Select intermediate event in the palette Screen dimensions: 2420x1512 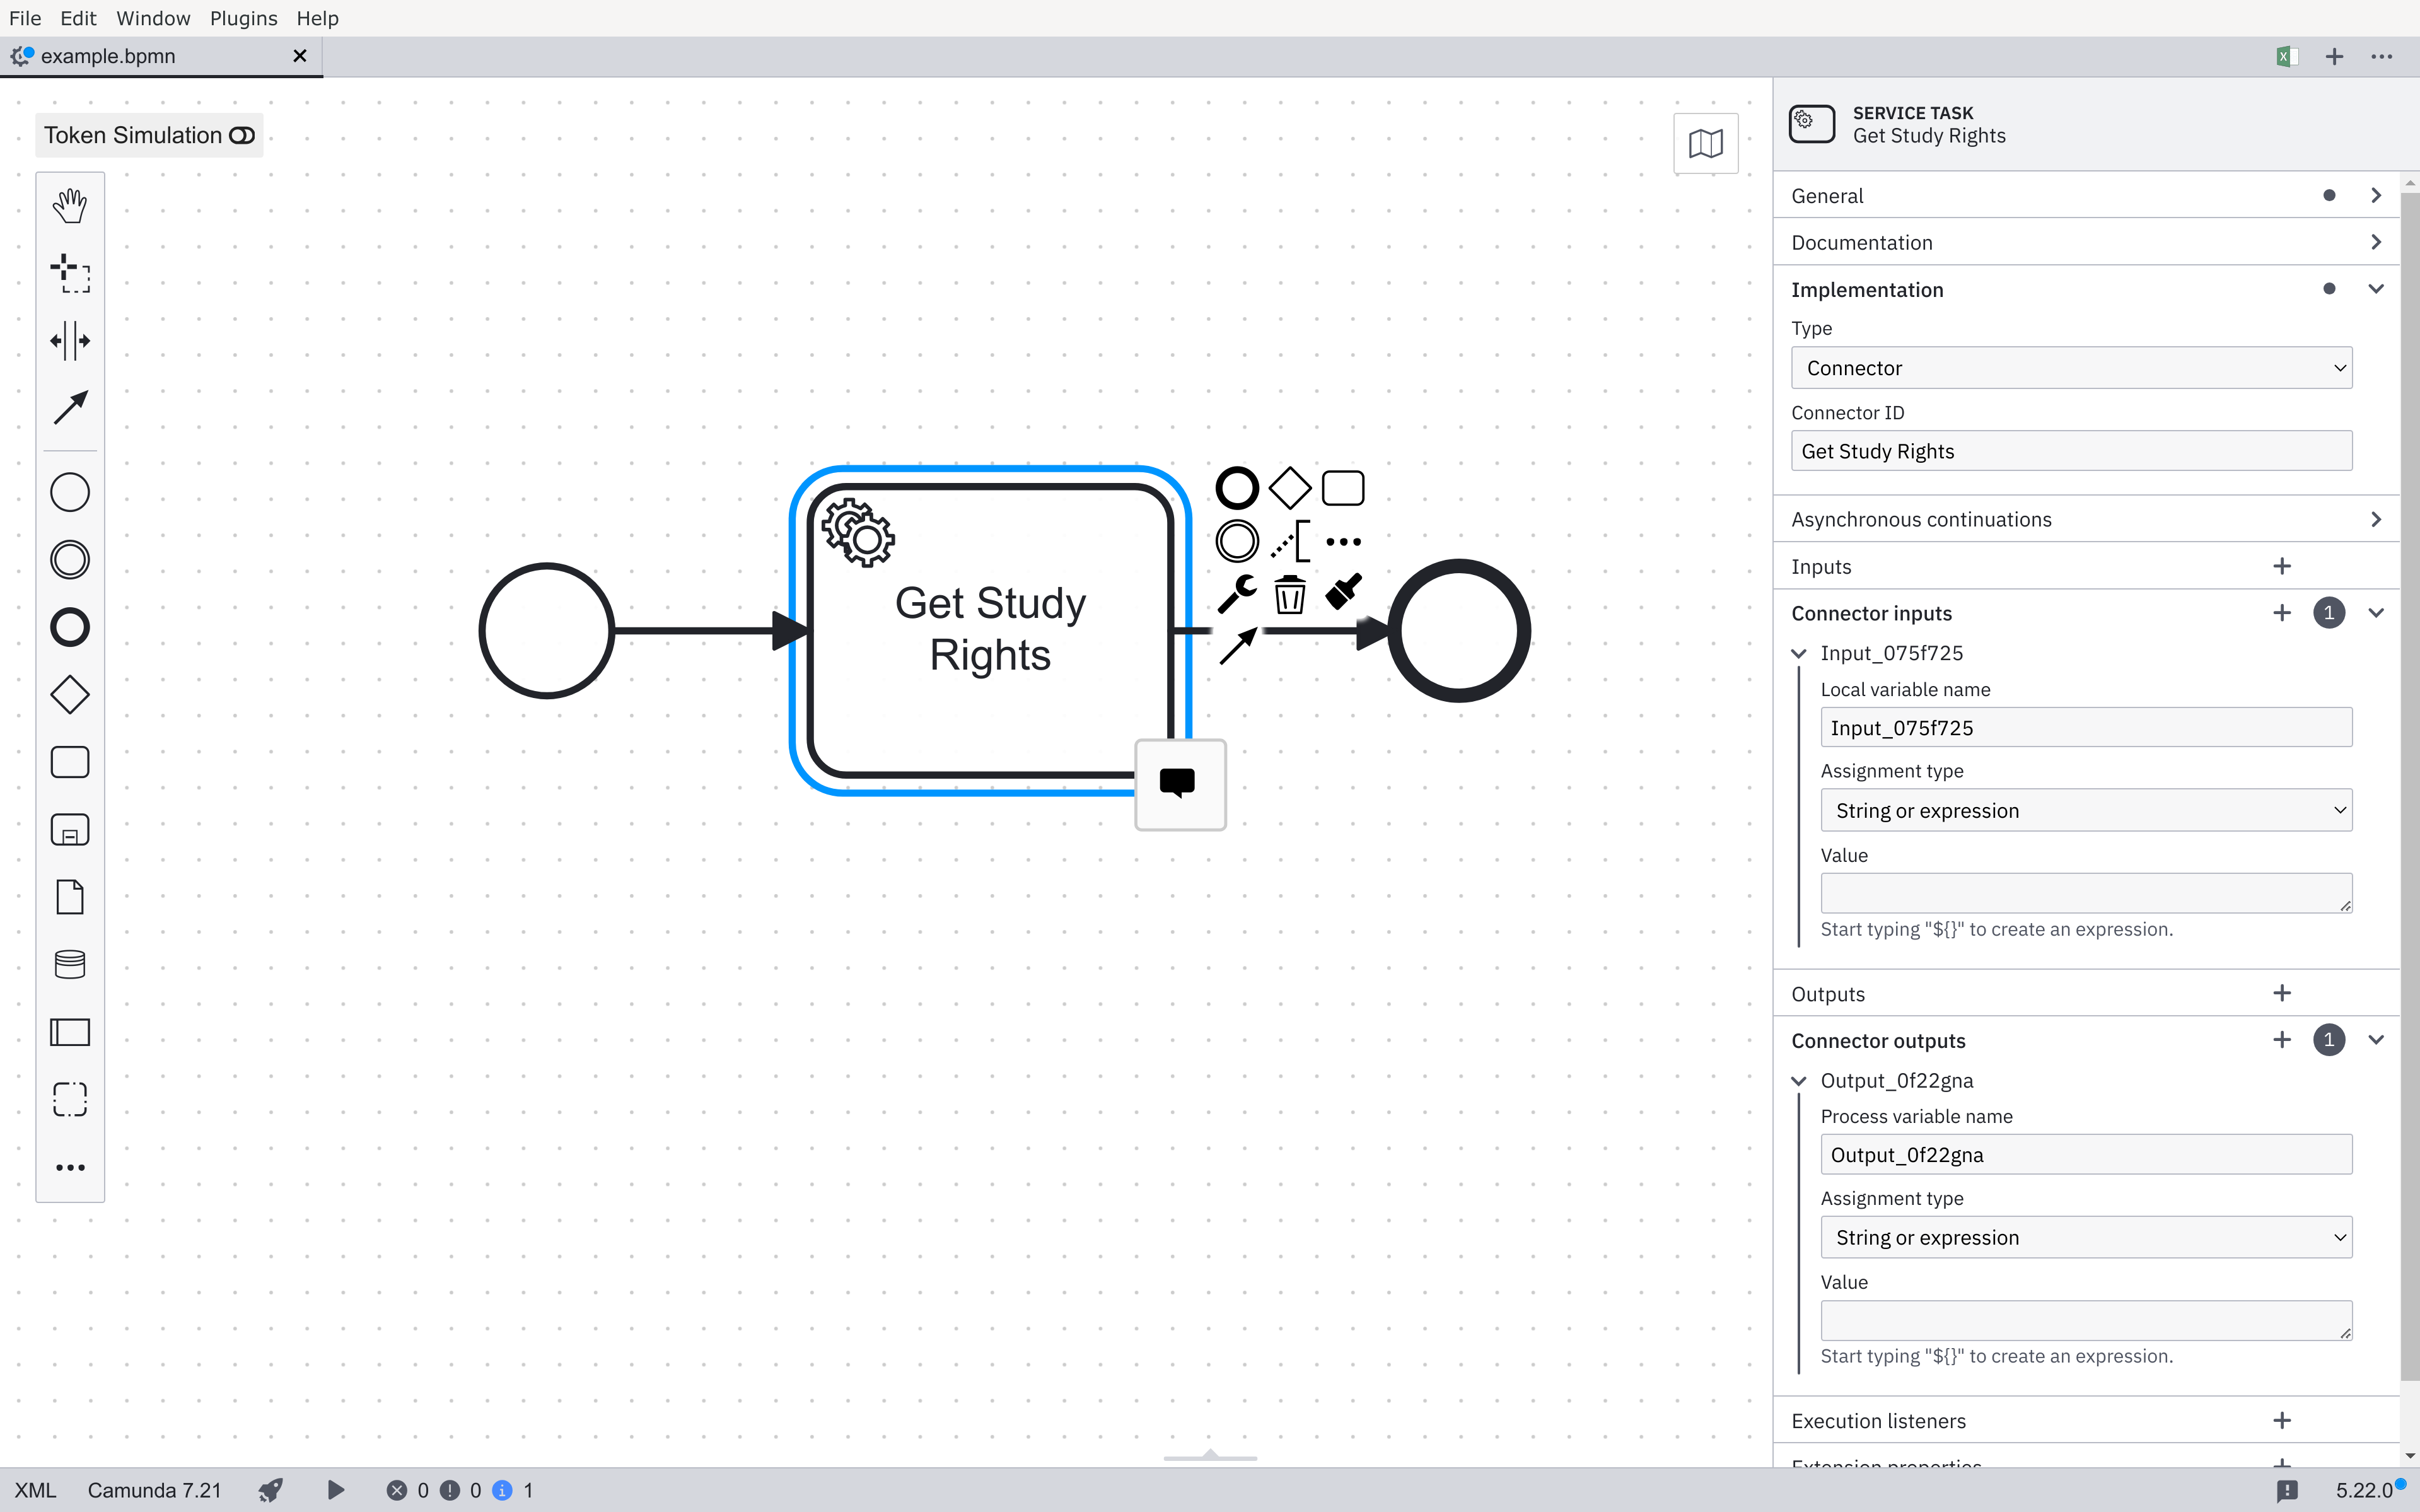tap(70, 560)
